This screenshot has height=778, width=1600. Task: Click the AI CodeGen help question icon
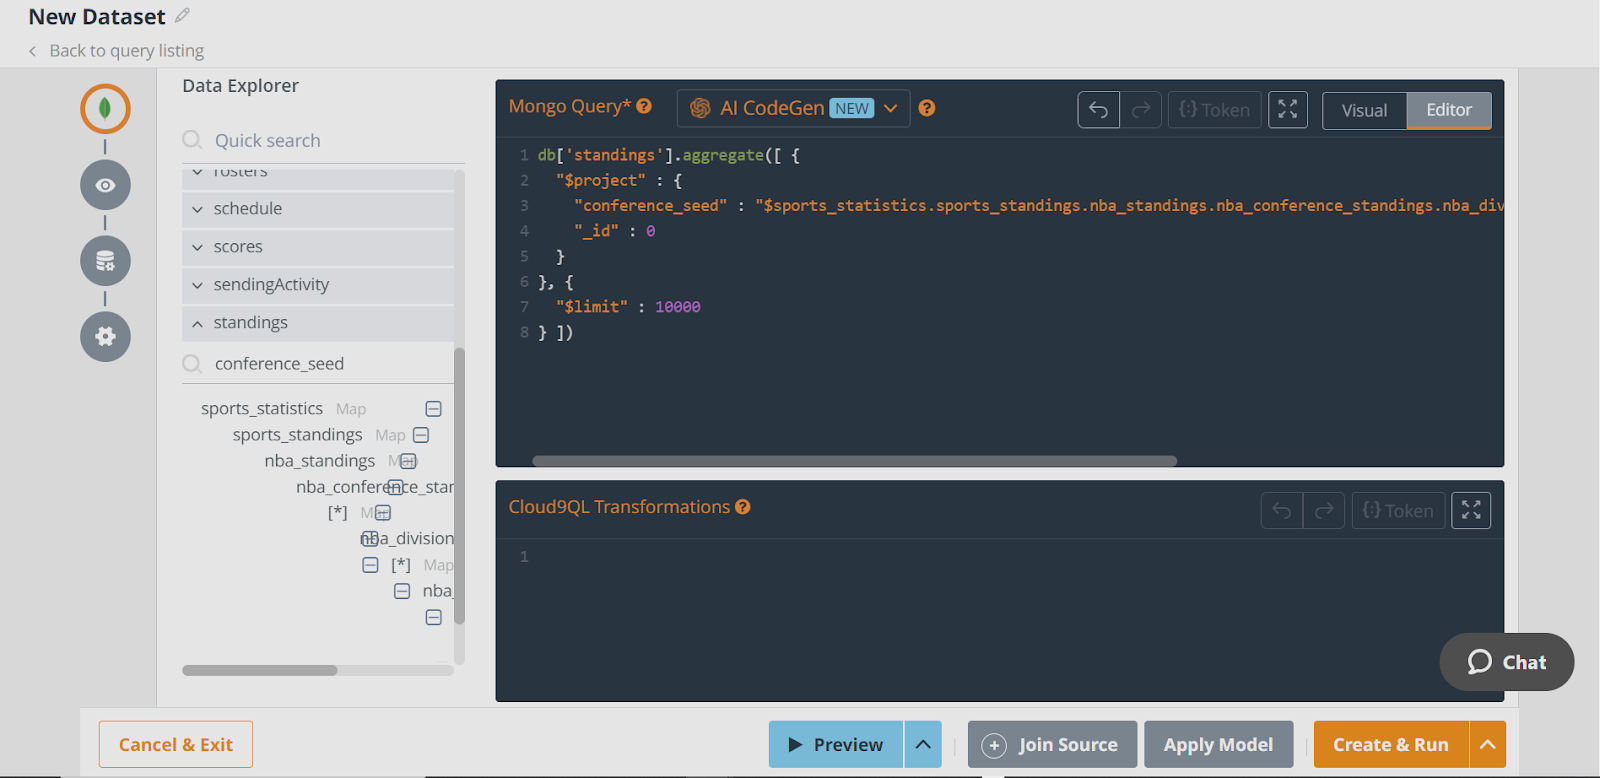927,108
